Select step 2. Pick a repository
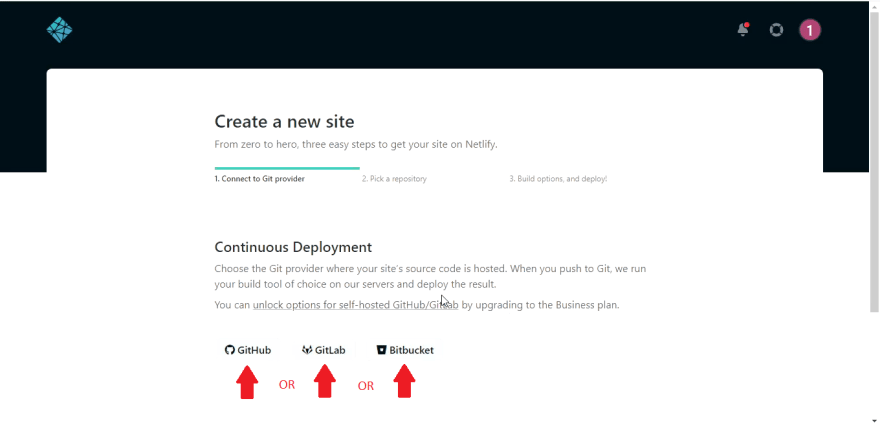This screenshot has width=880, height=423. pos(394,179)
